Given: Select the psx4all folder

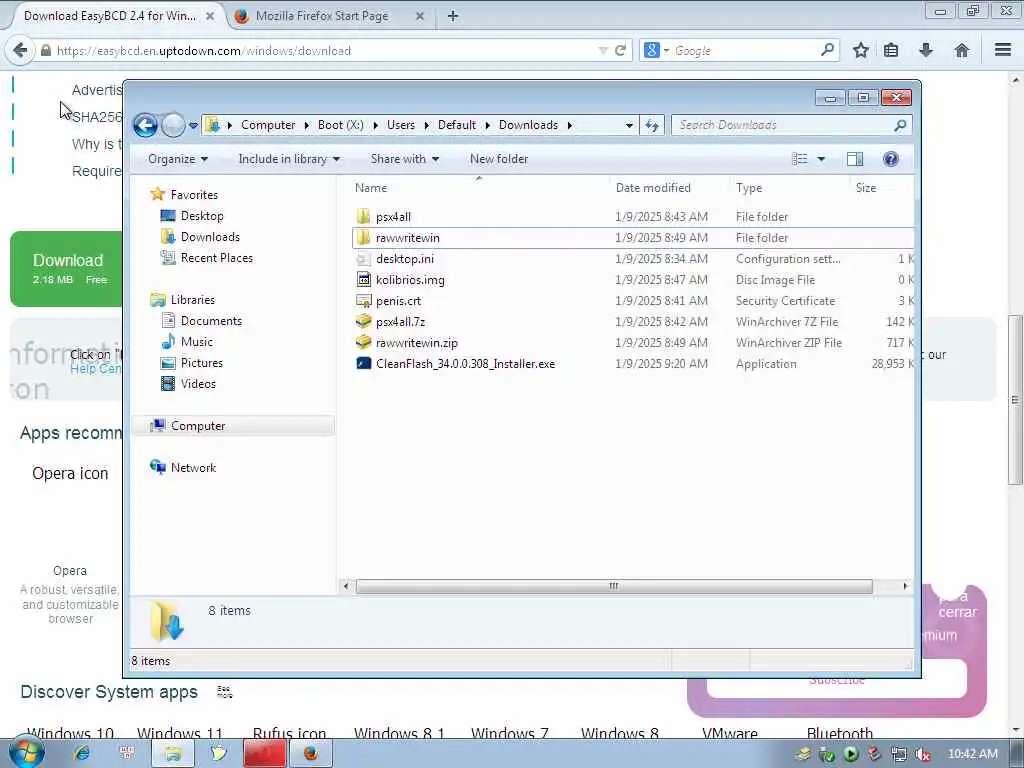Looking at the screenshot, I should point(393,217).
